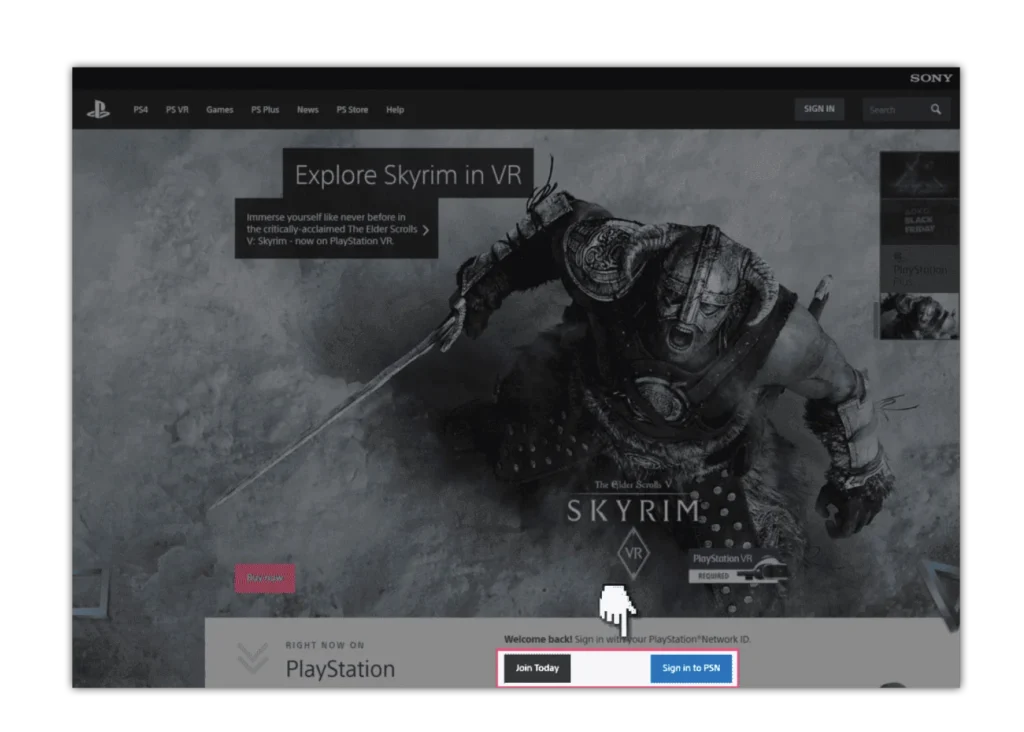Select the Skyrim warrior carousel thumbnail
The height and width of the screenshot is (732, 1024).
coord(919,315)
